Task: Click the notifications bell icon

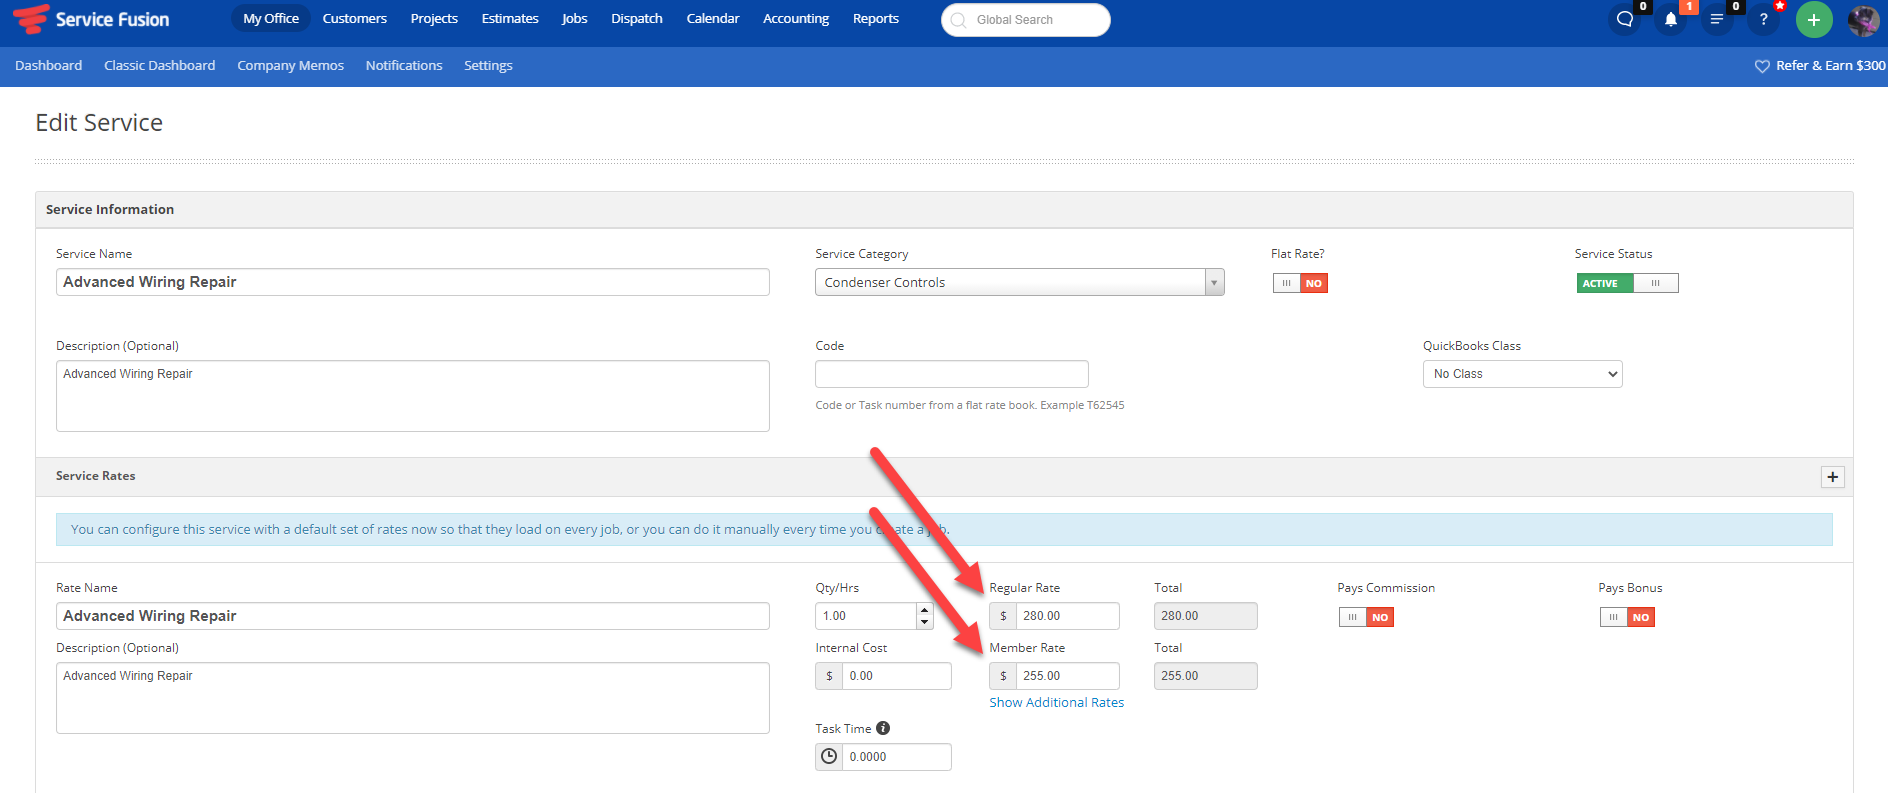Action: point(1671,20)
